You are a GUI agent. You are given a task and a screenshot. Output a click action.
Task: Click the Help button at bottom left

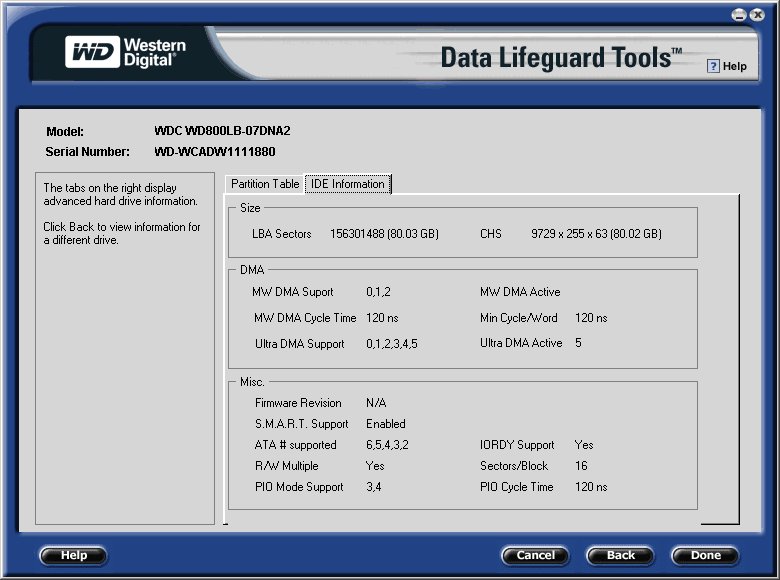tap(73, 556)
